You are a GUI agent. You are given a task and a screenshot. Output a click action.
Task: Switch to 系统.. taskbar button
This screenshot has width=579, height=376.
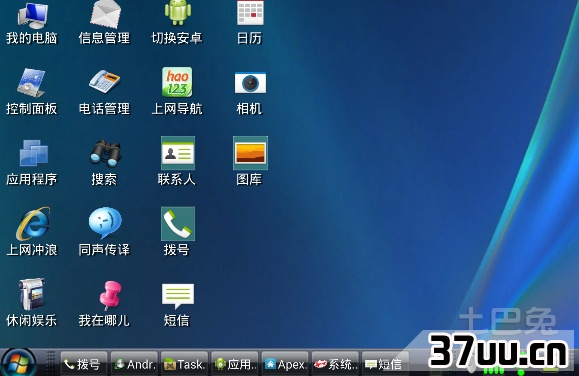[x=335, y=364]
